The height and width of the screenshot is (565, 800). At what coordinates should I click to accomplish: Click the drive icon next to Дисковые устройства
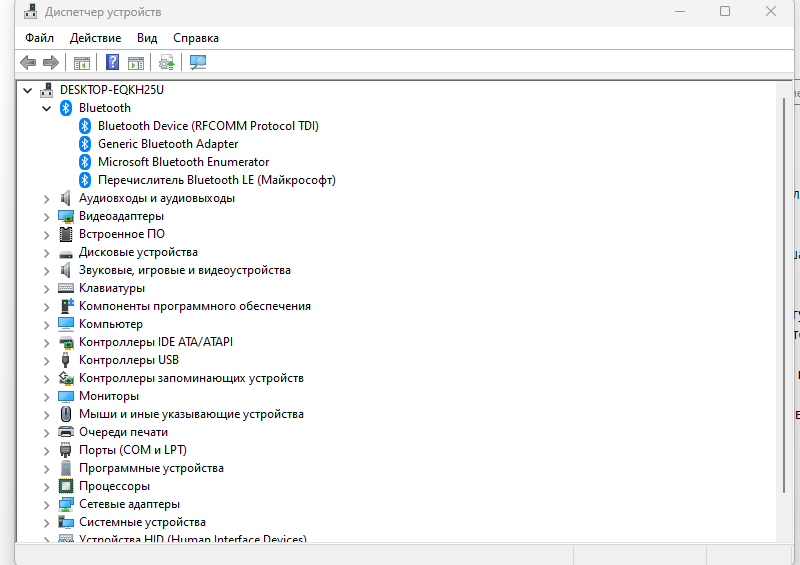click(x=66, y=253)
